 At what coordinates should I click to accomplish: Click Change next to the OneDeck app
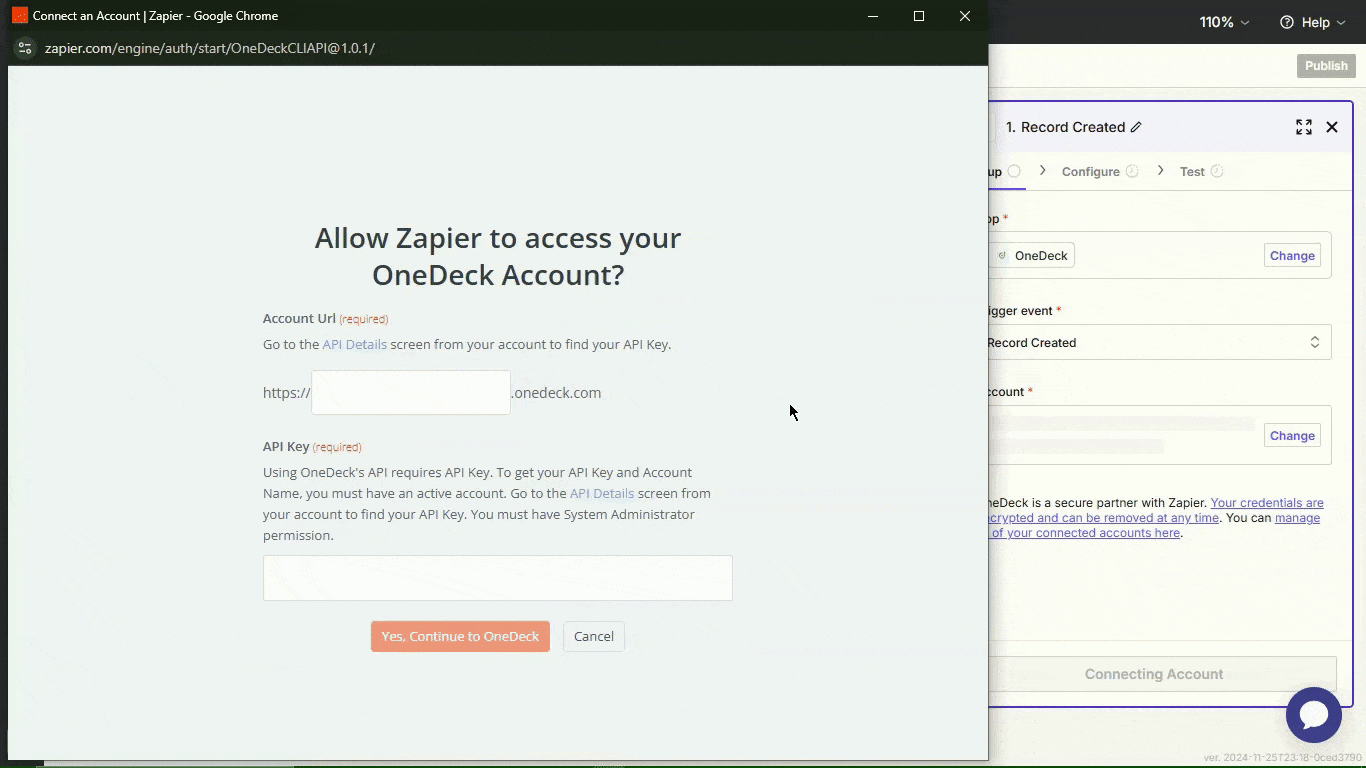[x=1292, y=256]
